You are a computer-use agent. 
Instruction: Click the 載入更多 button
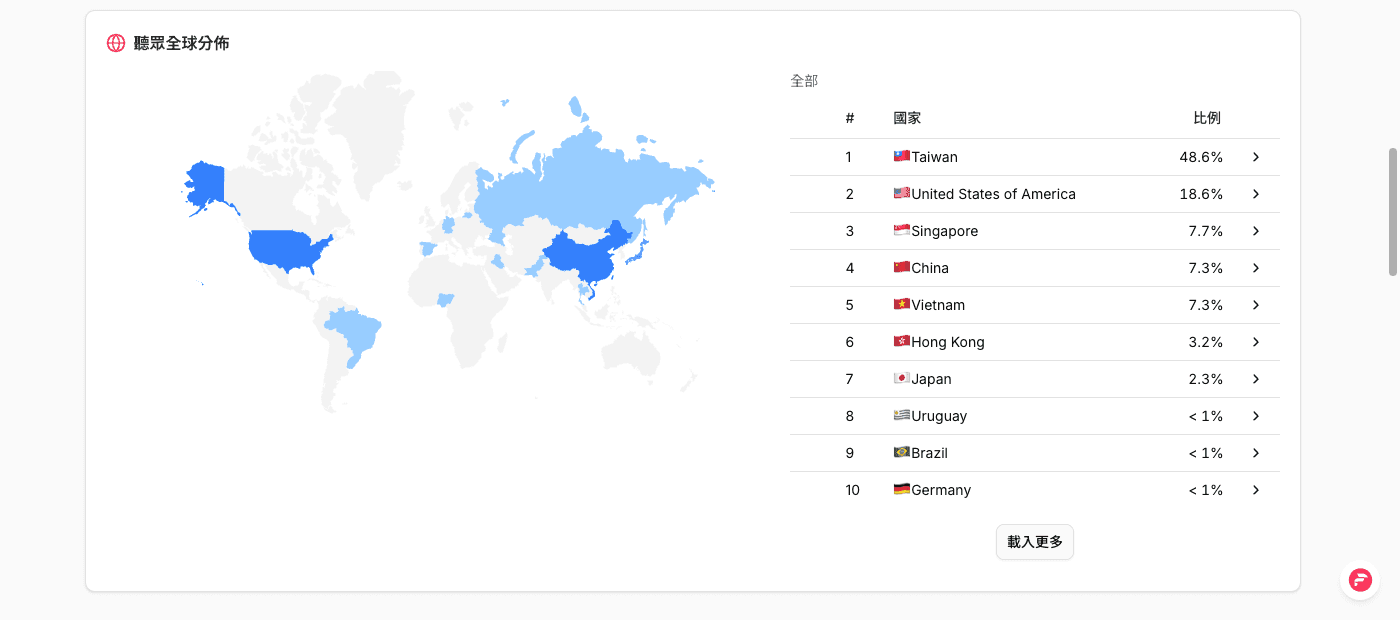(x=1035, y=542)
